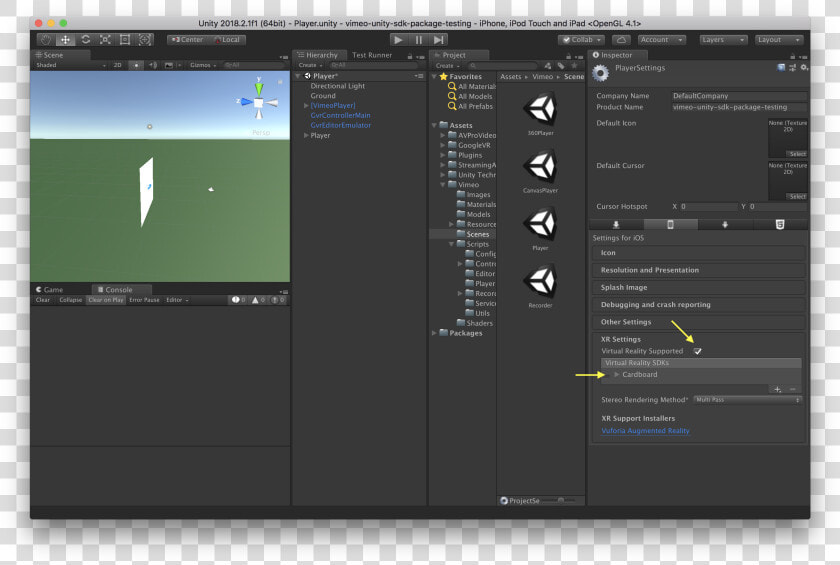This screenshot has height=565, width=840.
Task: Open the cloud Services button
Action: pos(621,40)
